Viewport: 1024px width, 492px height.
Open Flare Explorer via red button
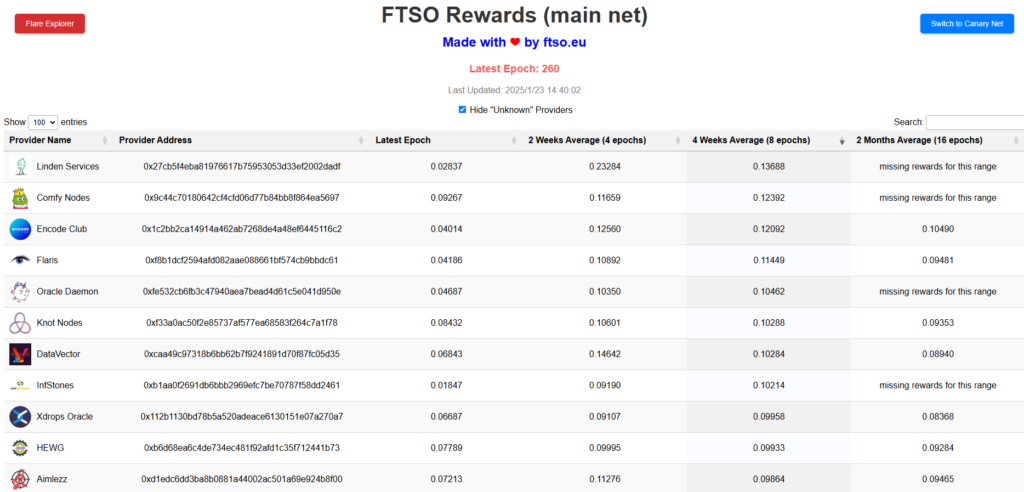pyautogui.click(x=50, y=24)
